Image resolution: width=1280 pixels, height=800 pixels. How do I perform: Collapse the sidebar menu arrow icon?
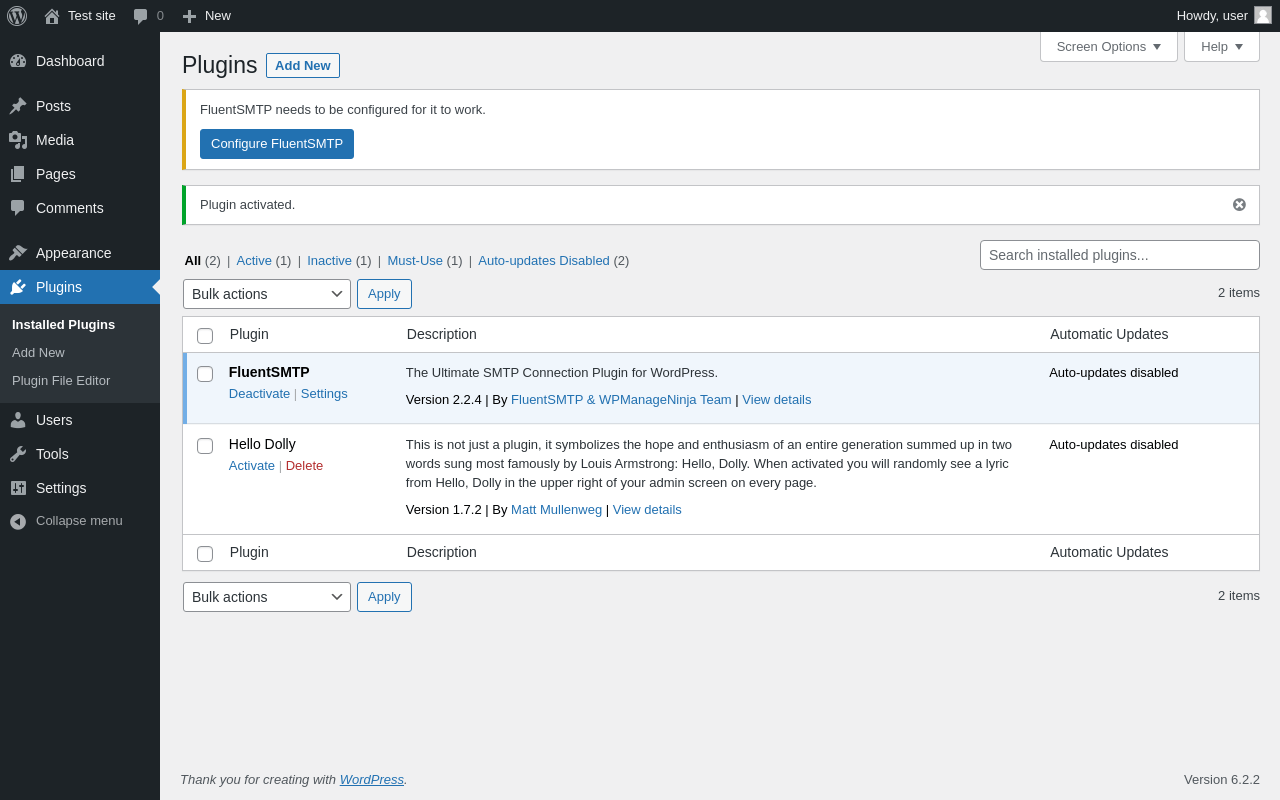tap(18, 521)
